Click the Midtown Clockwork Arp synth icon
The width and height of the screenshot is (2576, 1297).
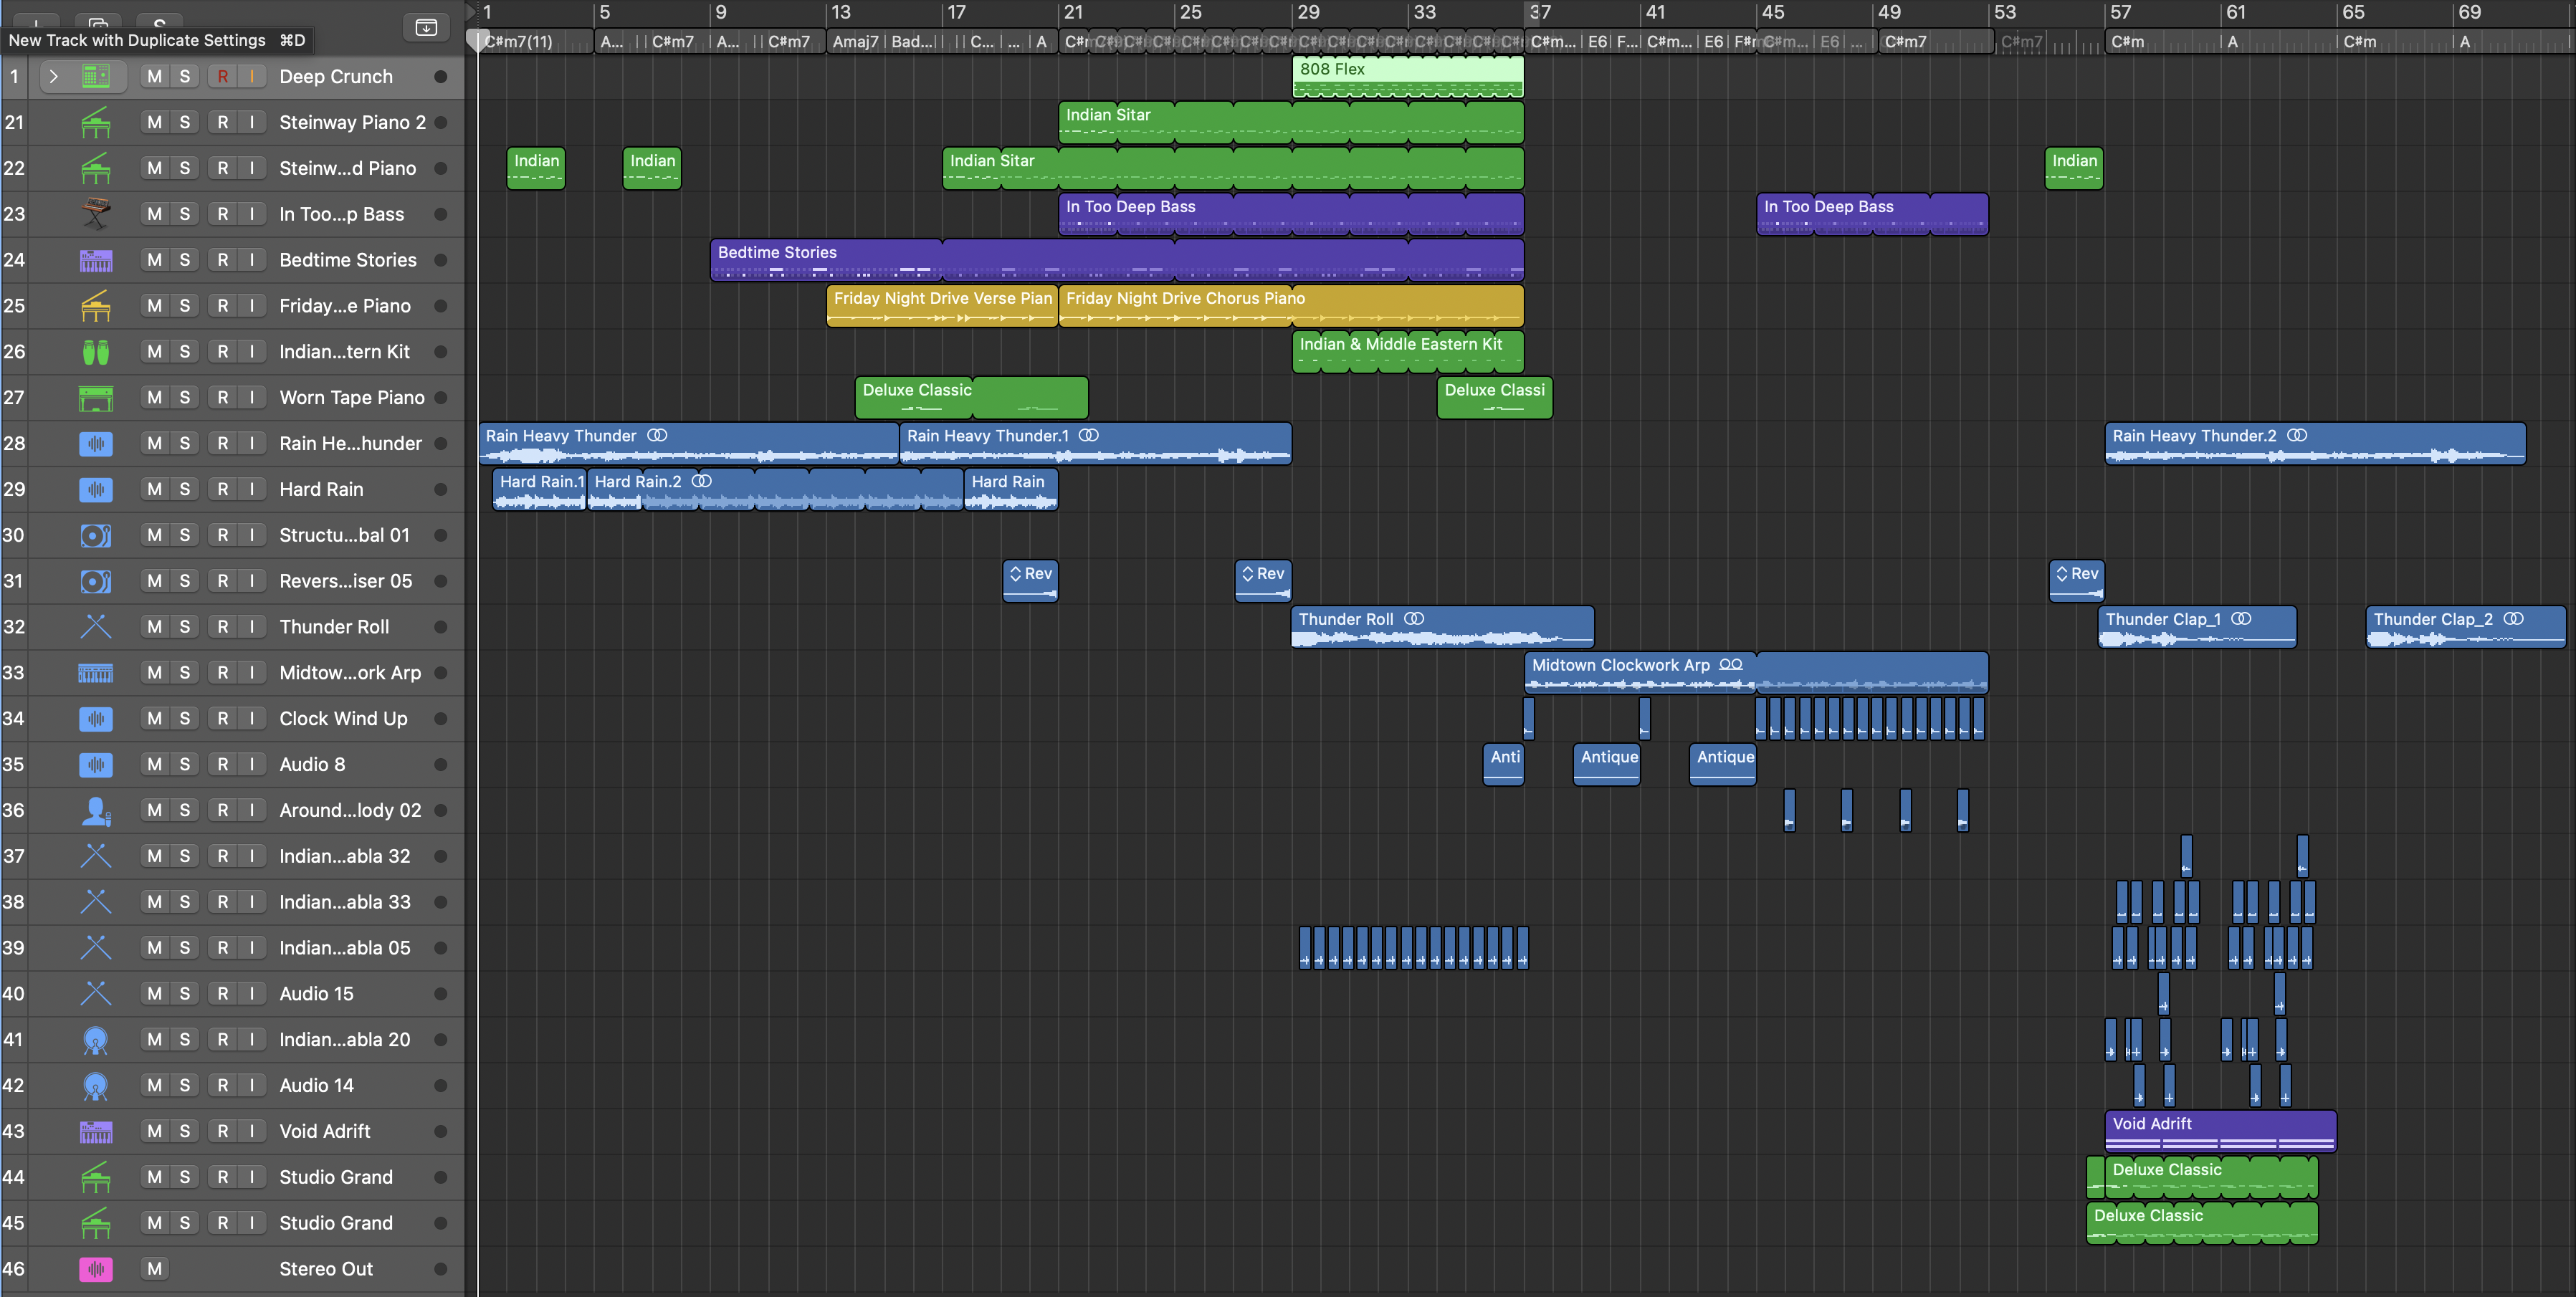tap(96, 673)
